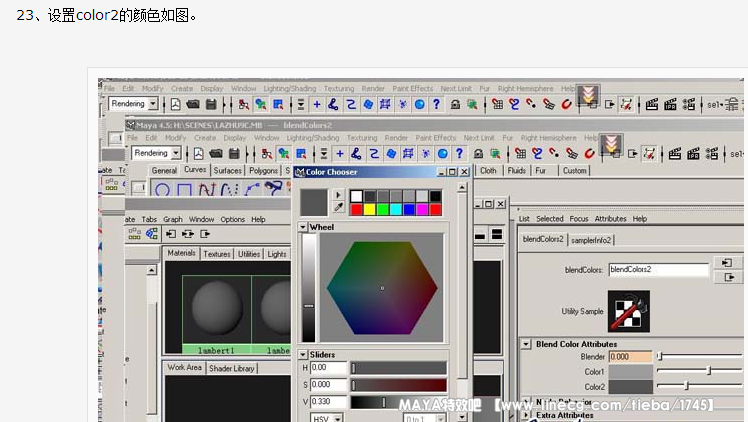
Task: Click the blendColors2 Utility Sample icon
Action: point(629,312)
